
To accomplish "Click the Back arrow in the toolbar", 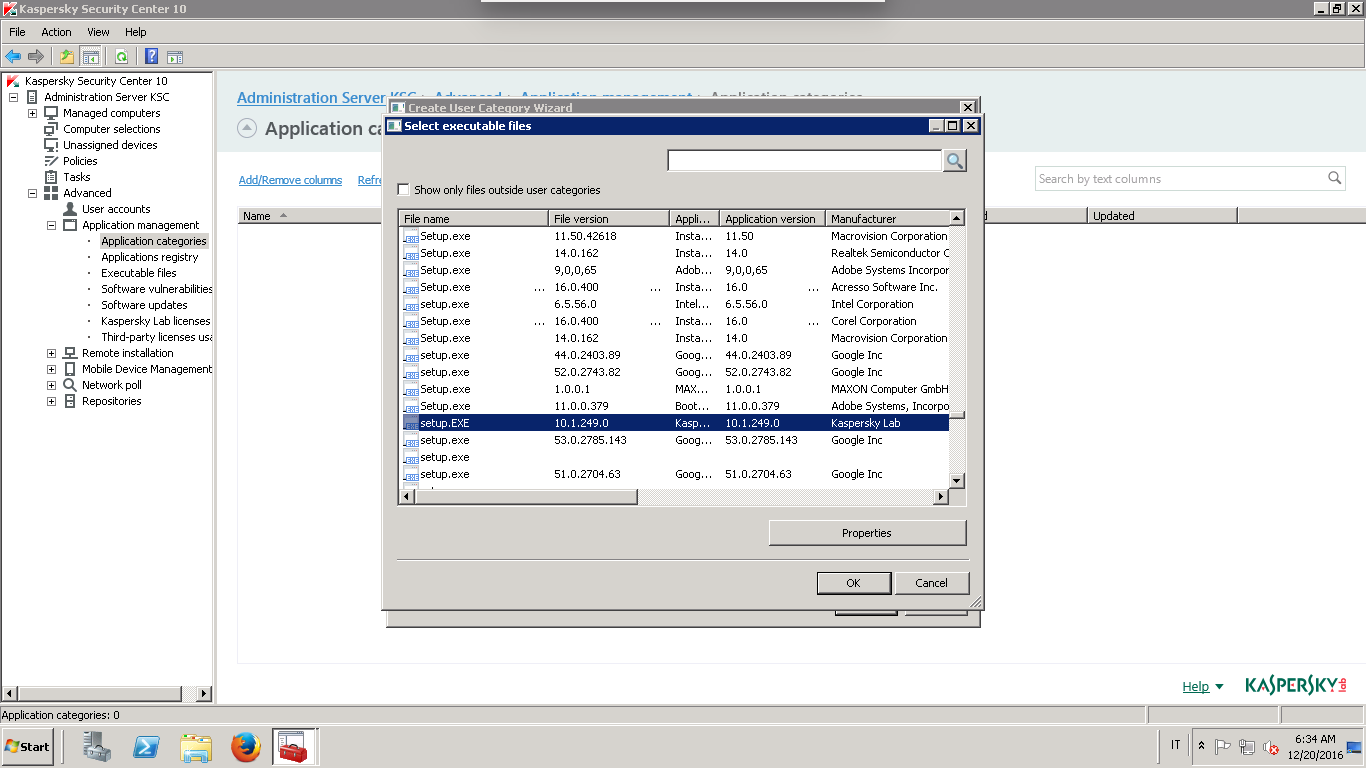I will 13,56.
